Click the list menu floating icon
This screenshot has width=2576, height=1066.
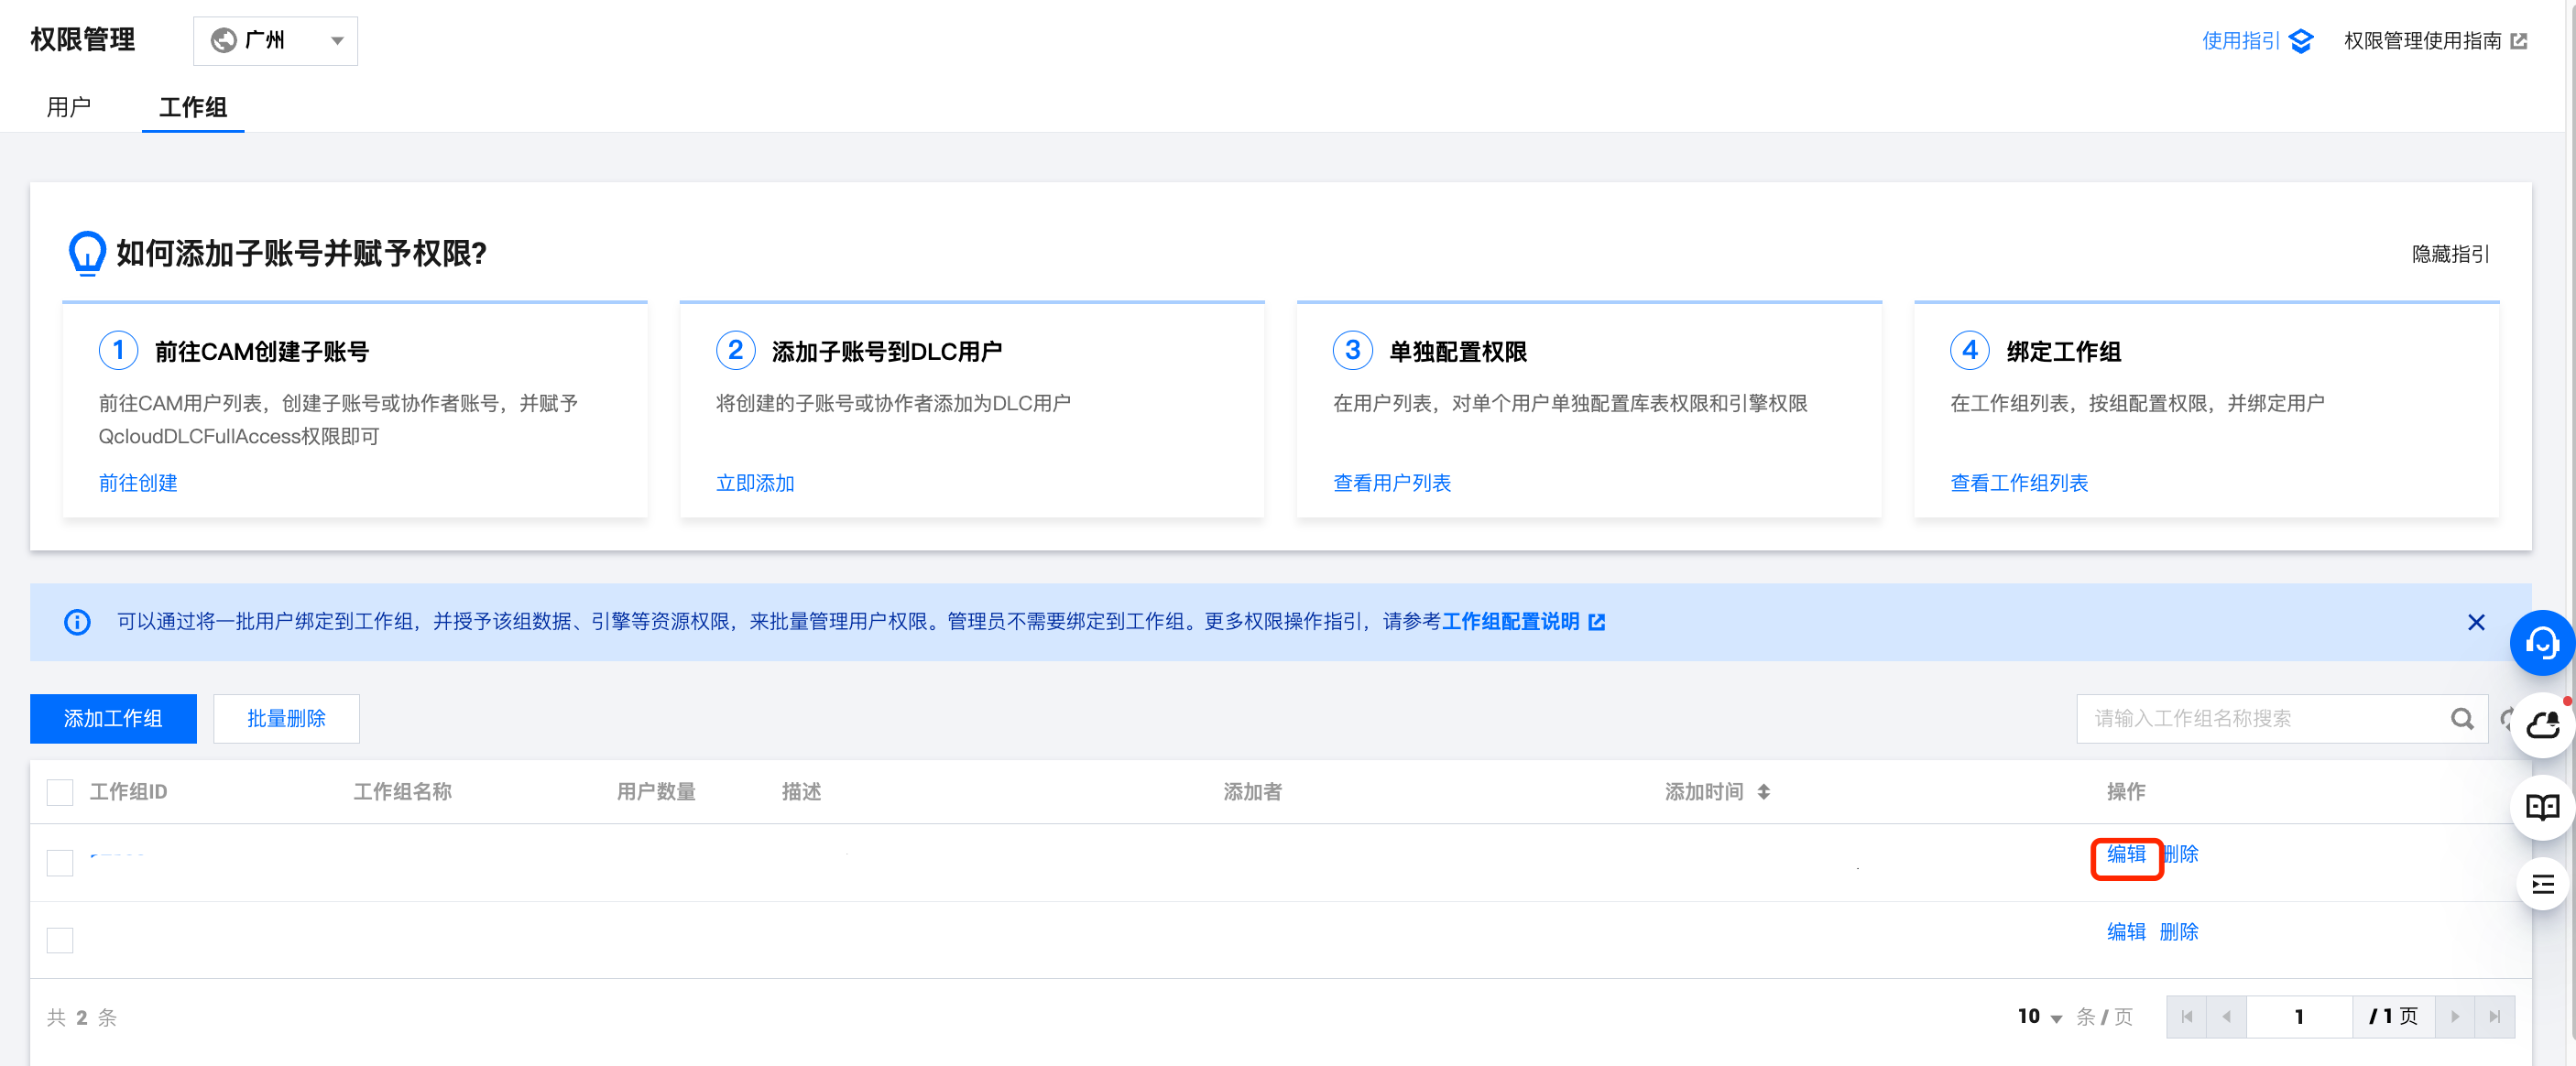[x=2541, y=884]
